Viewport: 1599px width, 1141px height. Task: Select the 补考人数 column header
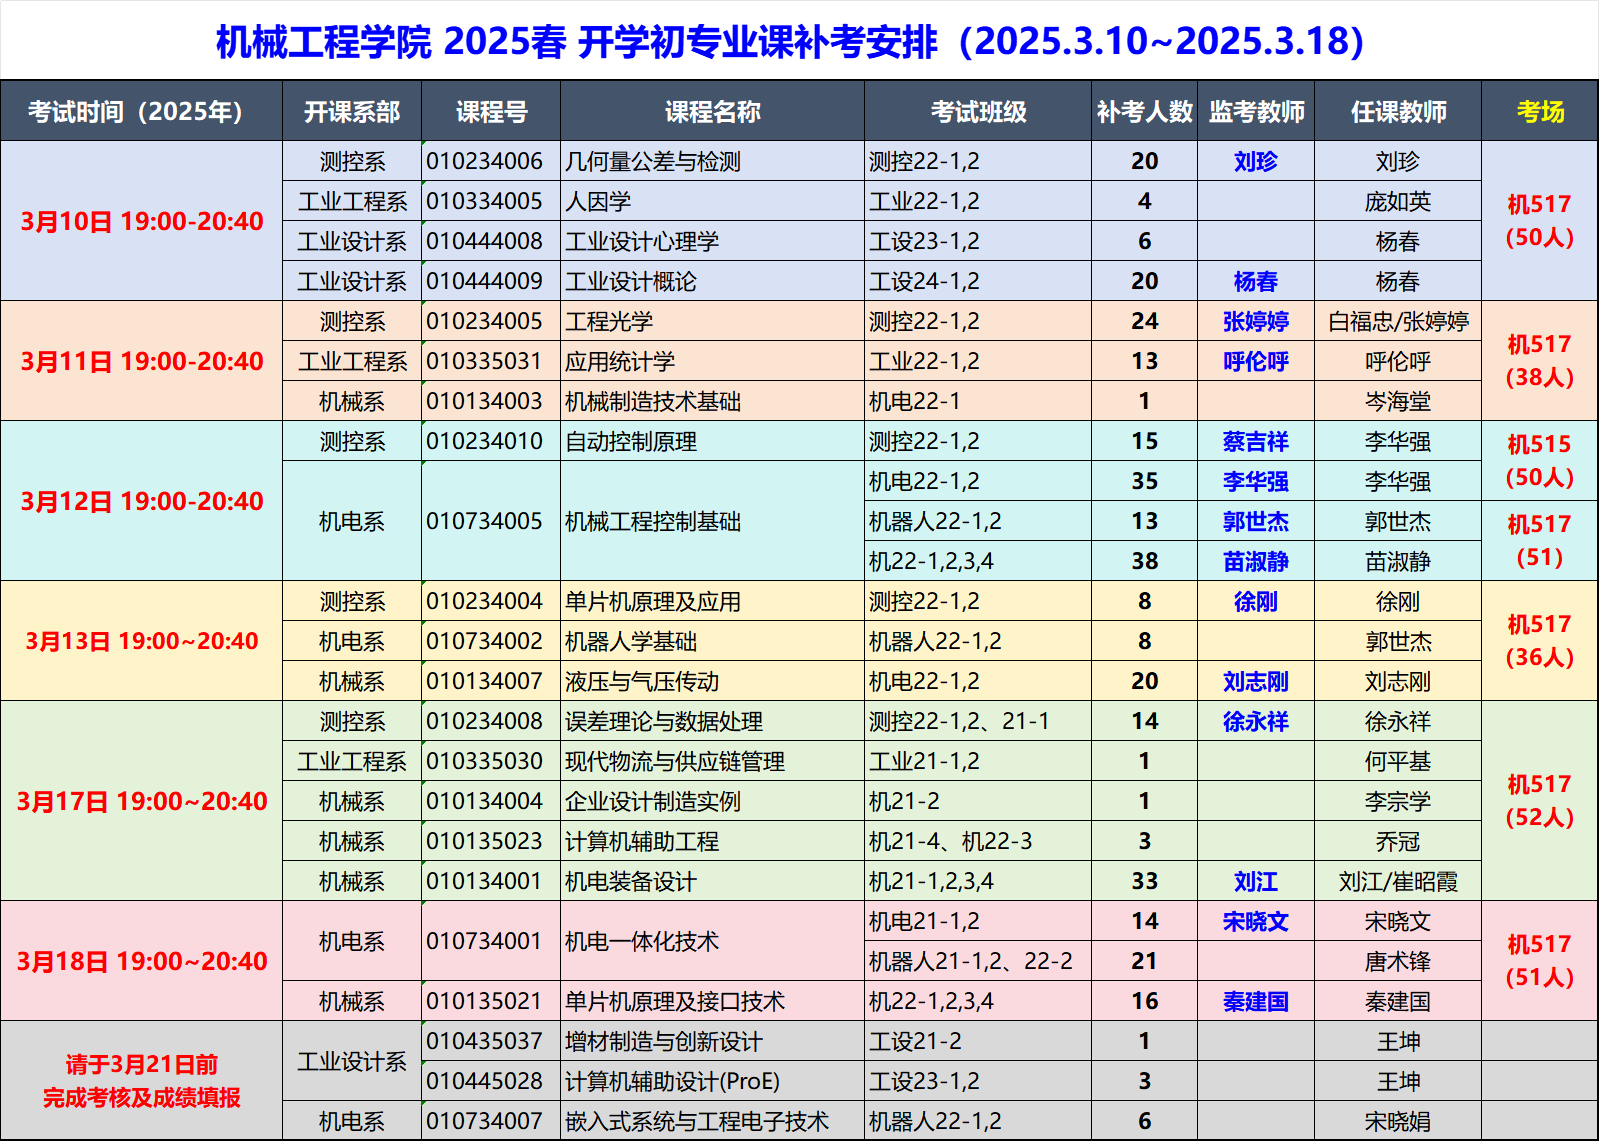1144,112
